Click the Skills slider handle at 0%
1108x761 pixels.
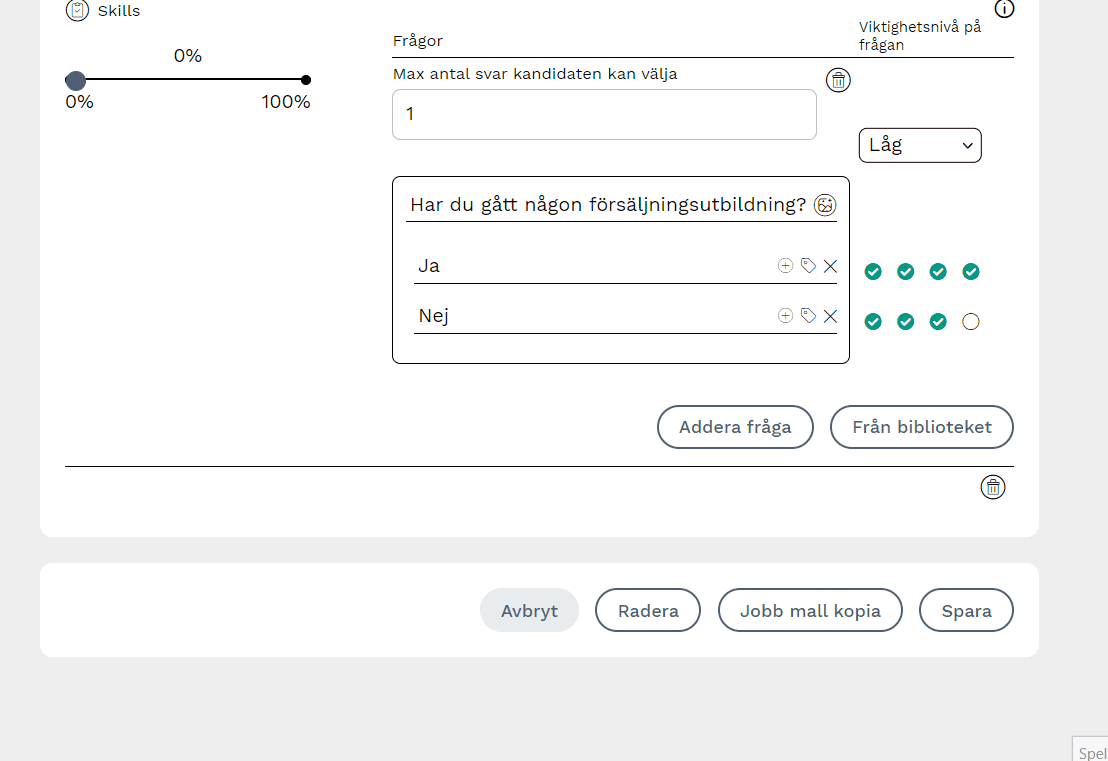tap(75, 80)
